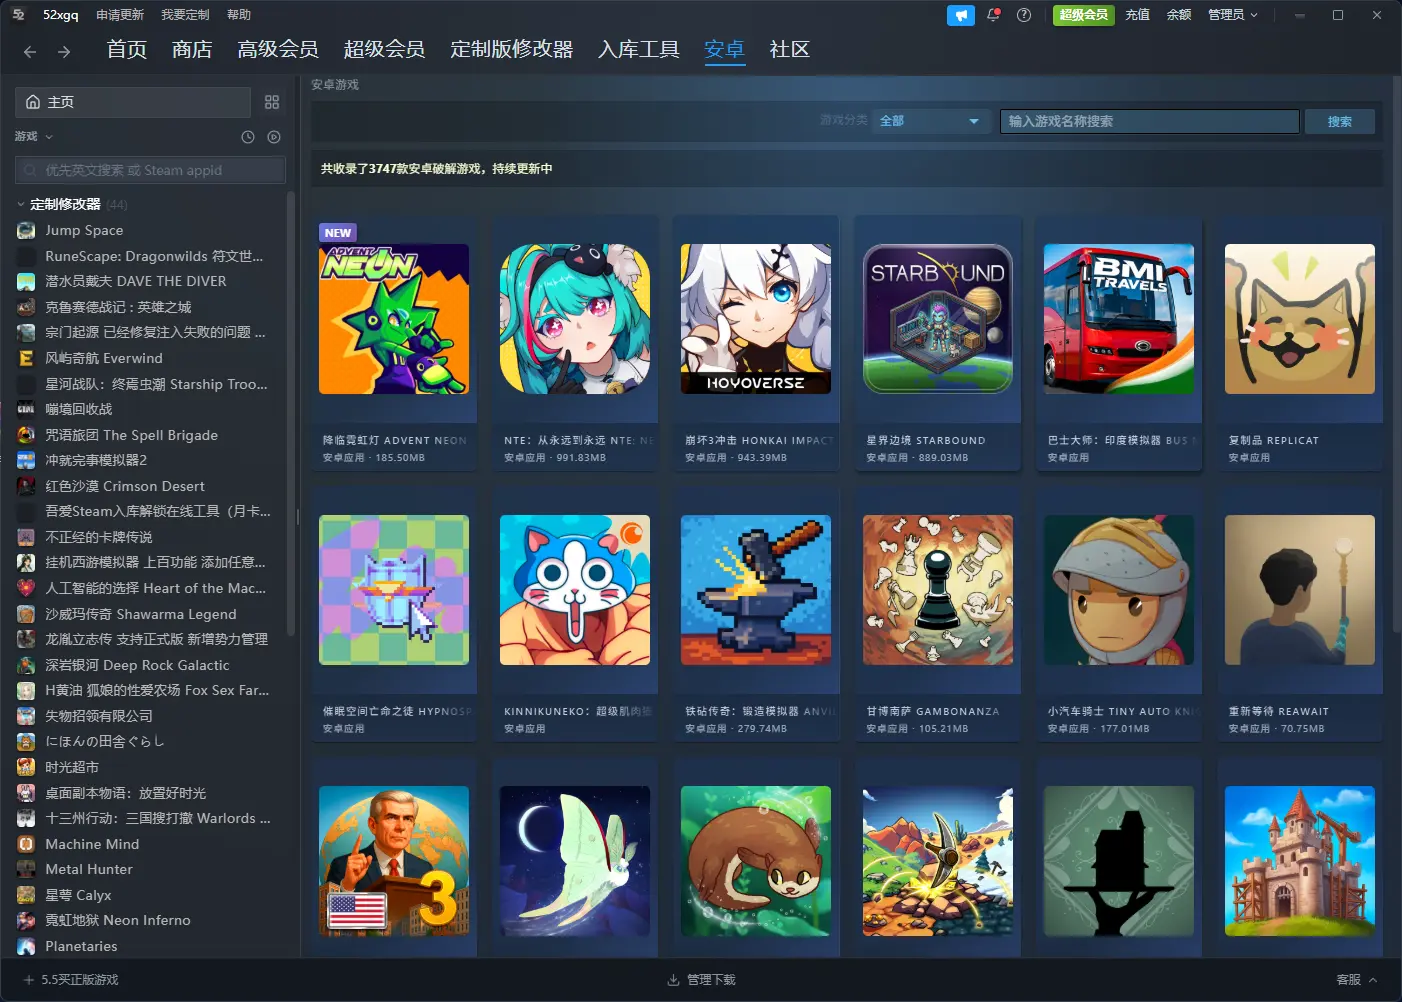Expand the 管理员 account dropdown
The width and height of the screenshot is (1402, 1002).
coord(1232,15)
